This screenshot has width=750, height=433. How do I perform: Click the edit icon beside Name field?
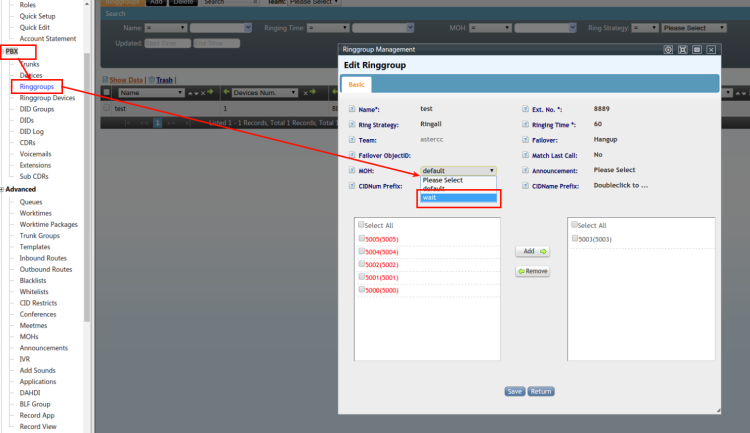click(351, 108)
